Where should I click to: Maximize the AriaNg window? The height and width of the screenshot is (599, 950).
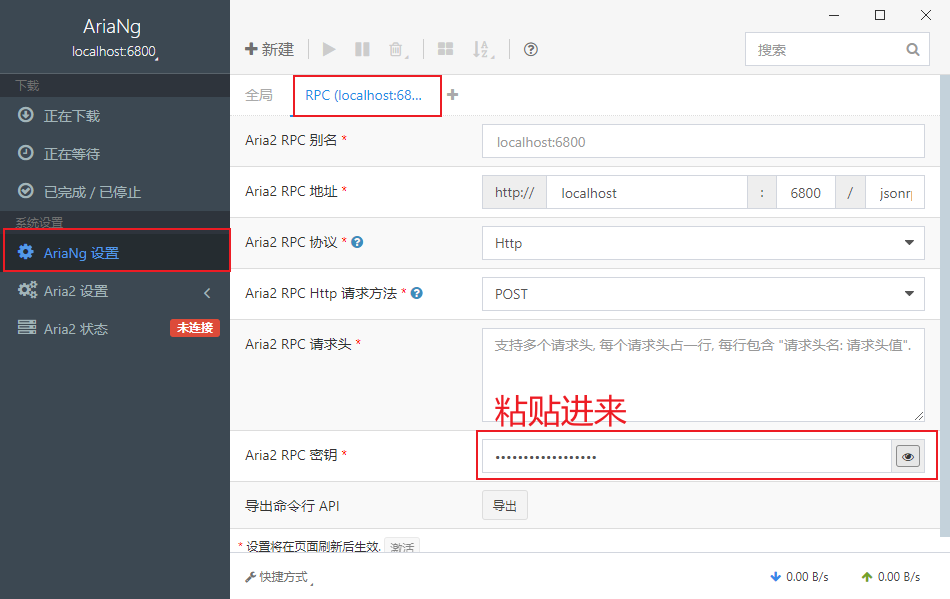(880, 15)
